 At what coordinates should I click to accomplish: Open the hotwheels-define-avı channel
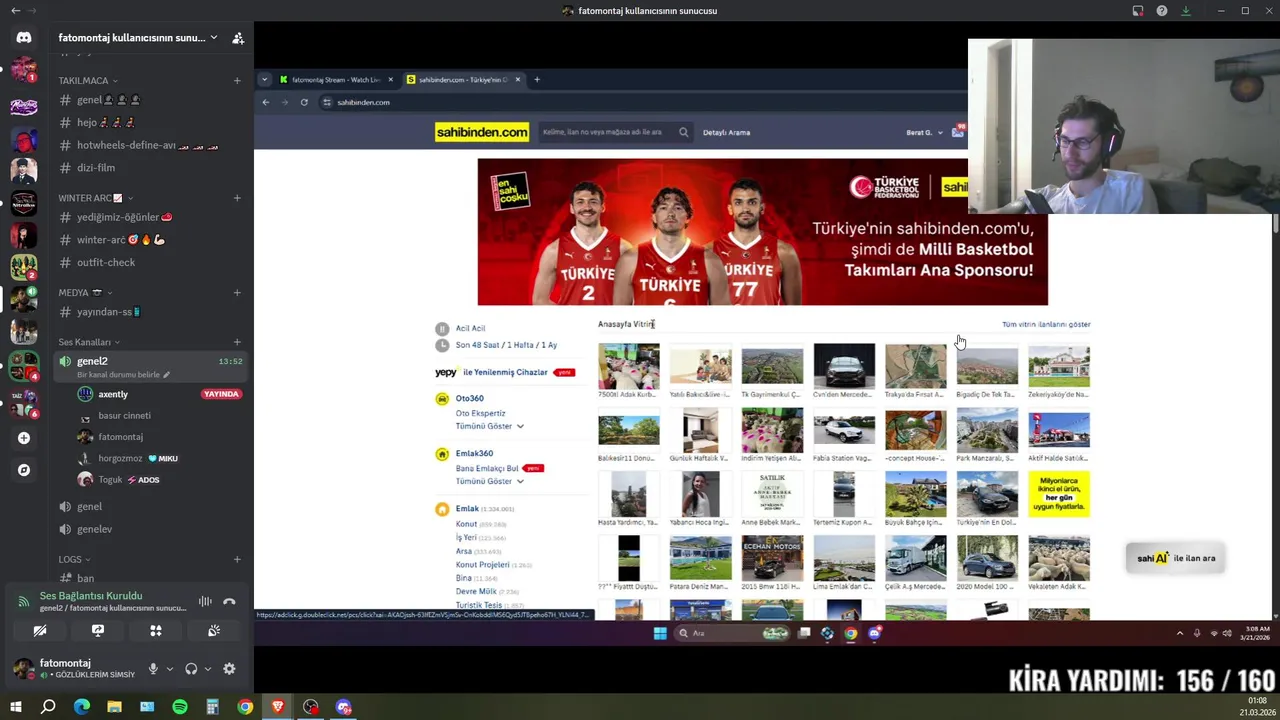150,145
